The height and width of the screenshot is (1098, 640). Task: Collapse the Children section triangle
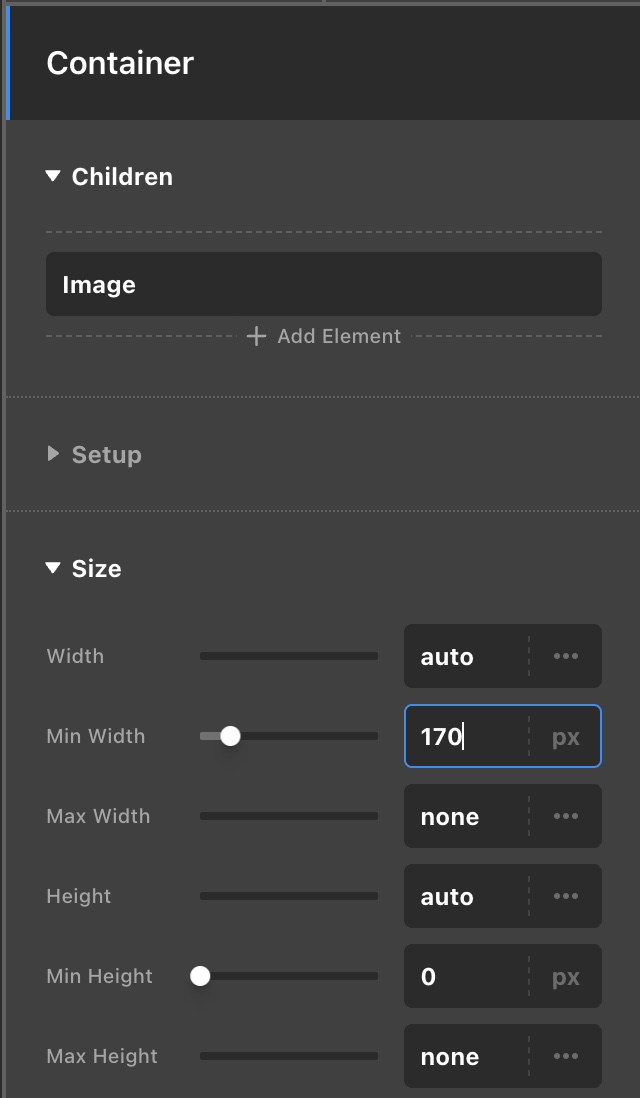point(53,177)
